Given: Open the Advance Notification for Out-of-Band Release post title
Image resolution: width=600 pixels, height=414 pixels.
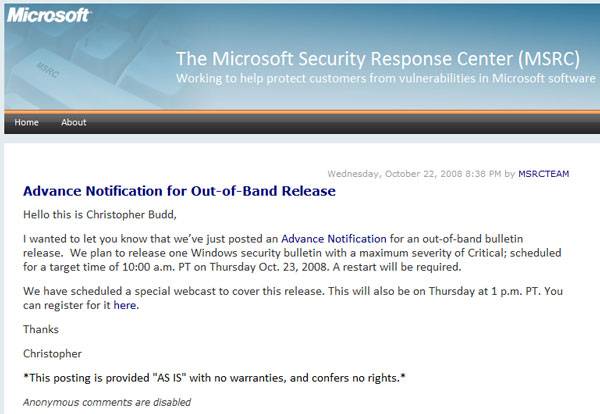Looking at the screenshot, I should pos(179,191).
